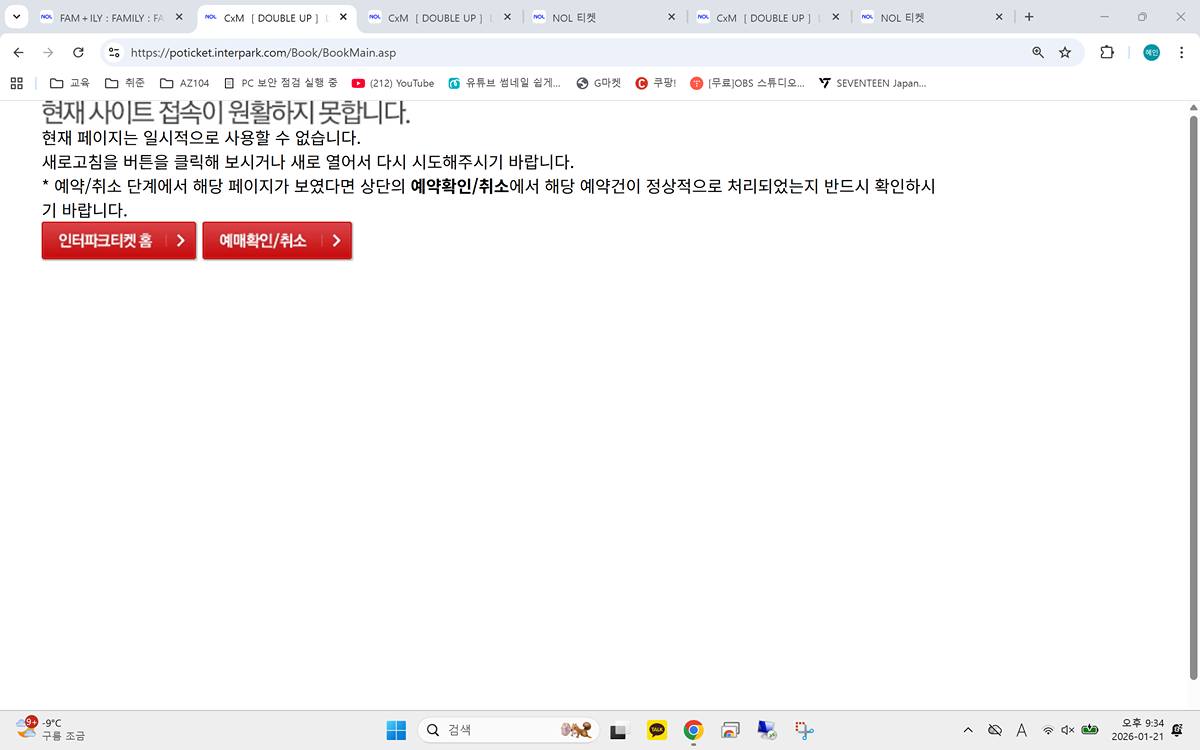Viewport: 1200px width, 750px height.
Task: Open the KakaoTalk taskbar icon
Action: 657,730
